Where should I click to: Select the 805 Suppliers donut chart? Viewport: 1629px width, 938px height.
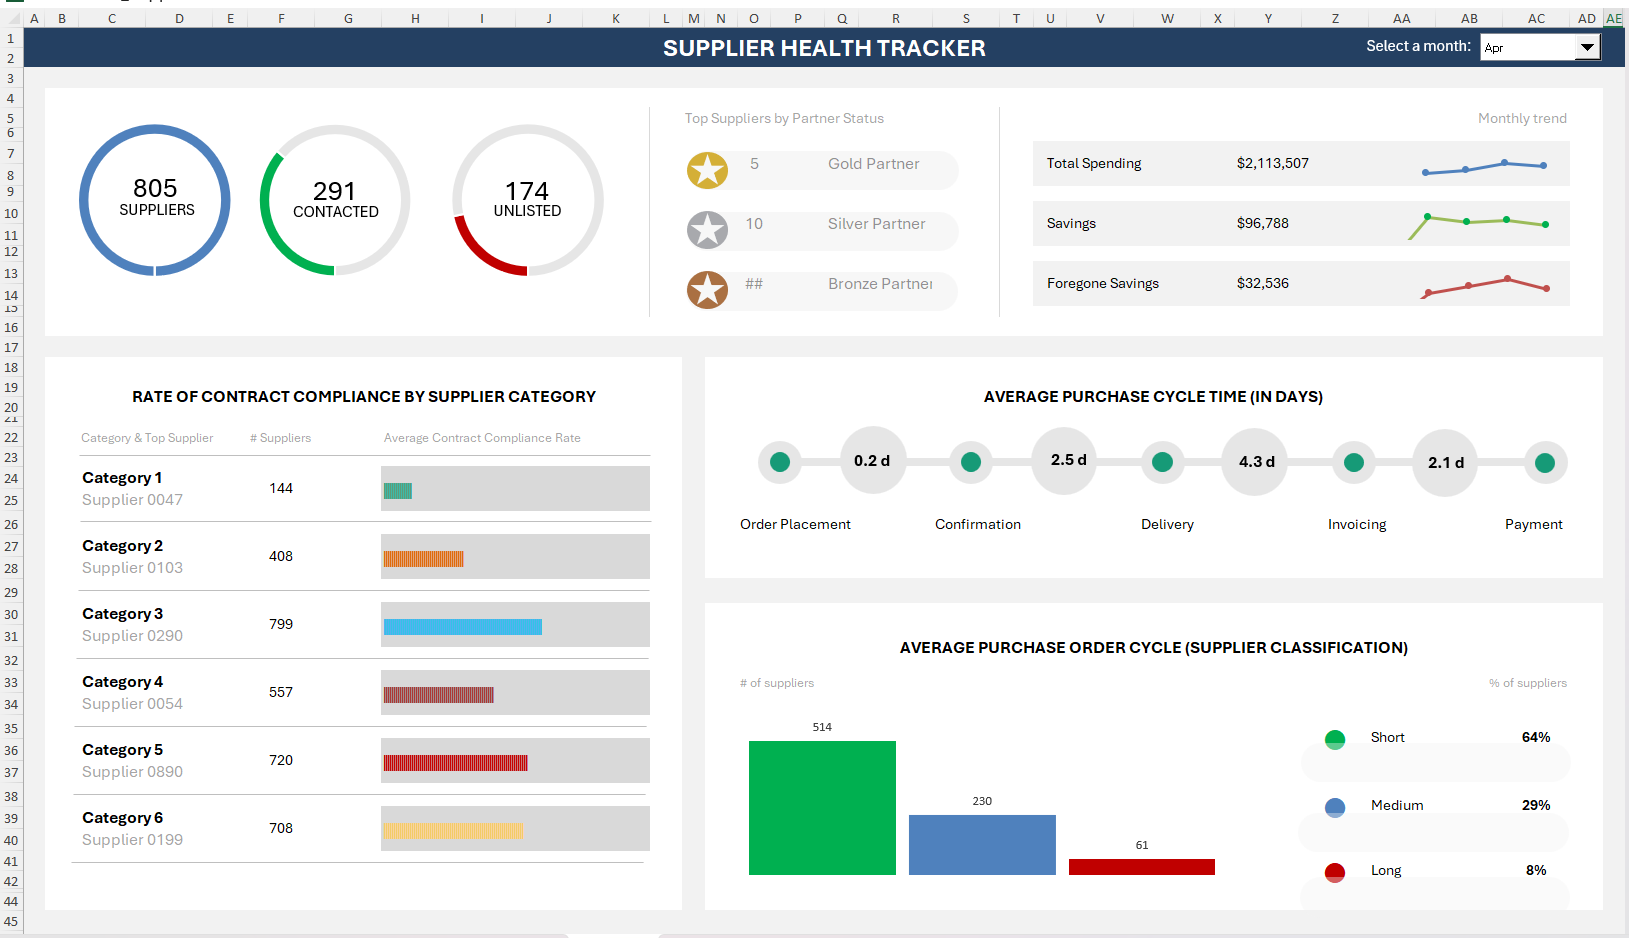pos(155,200)
